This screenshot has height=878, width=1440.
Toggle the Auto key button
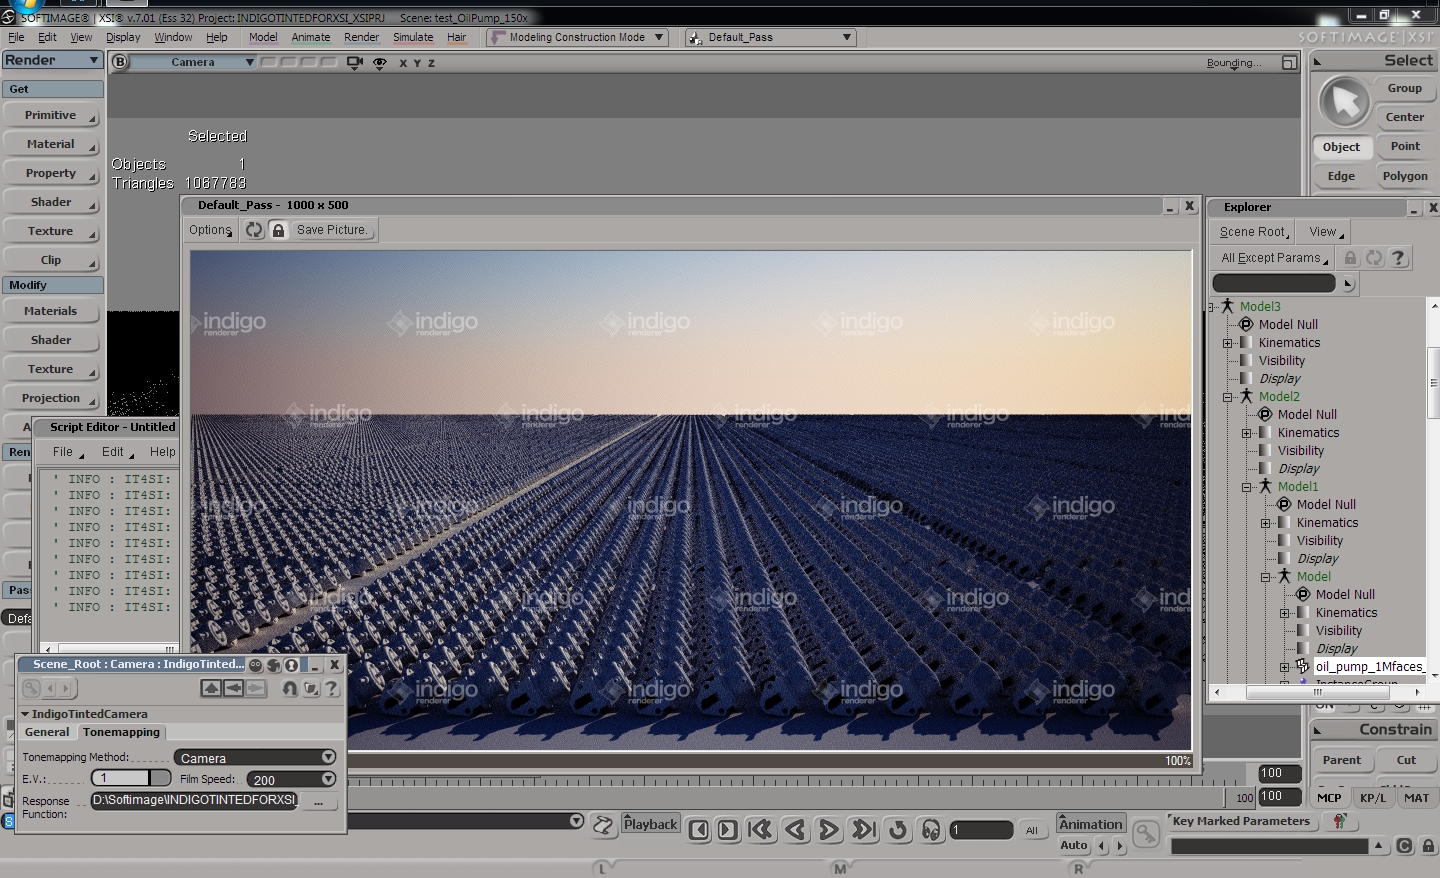pyautogui.click(x=1073, y=845)
